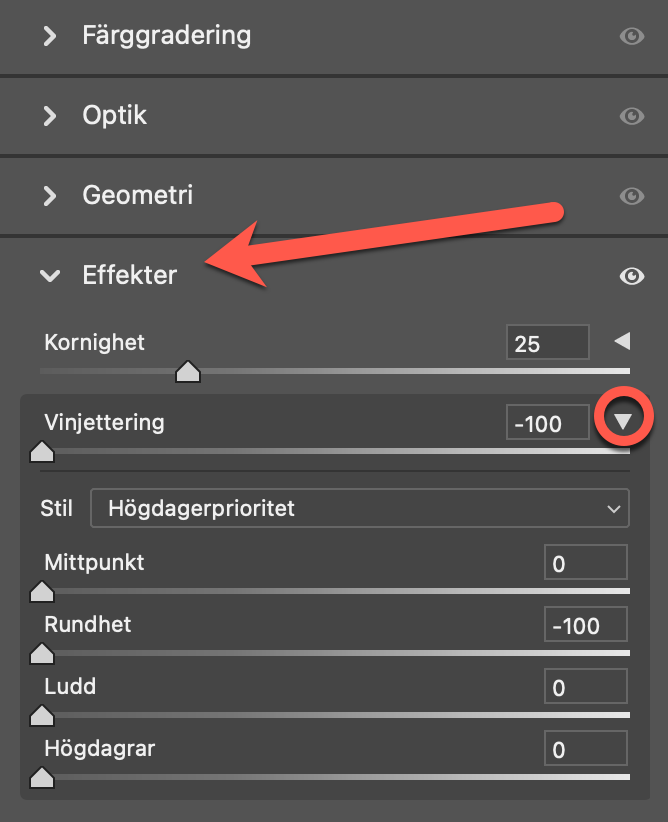Click the Kornighet value field
This screenshot has width=668, height=822.
[547, 344]
